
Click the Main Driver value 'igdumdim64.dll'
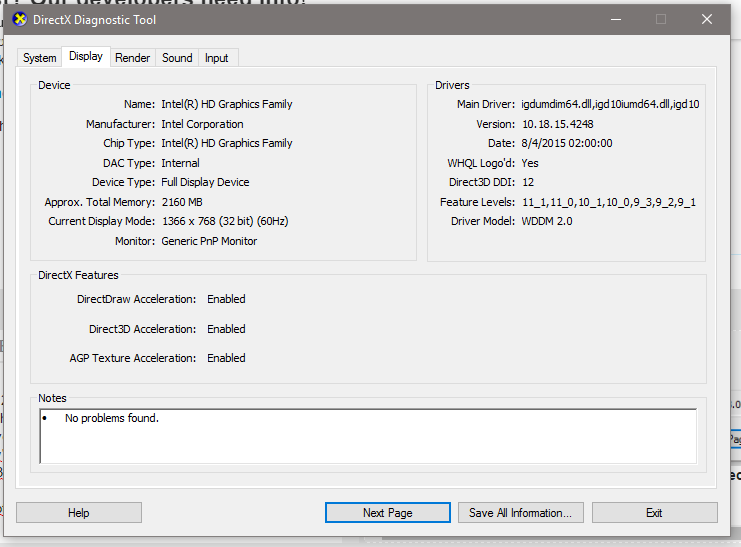(x=556, y=104)
